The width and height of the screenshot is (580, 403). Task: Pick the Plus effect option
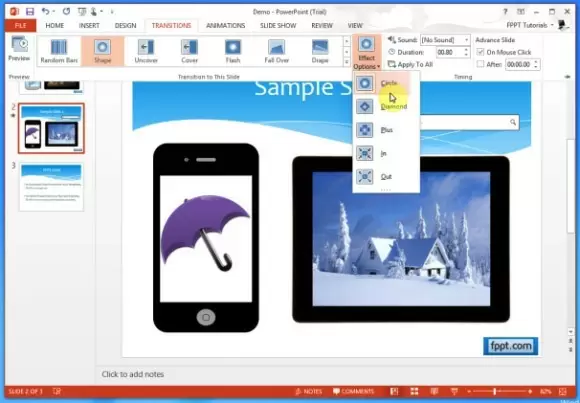[386, 130]
